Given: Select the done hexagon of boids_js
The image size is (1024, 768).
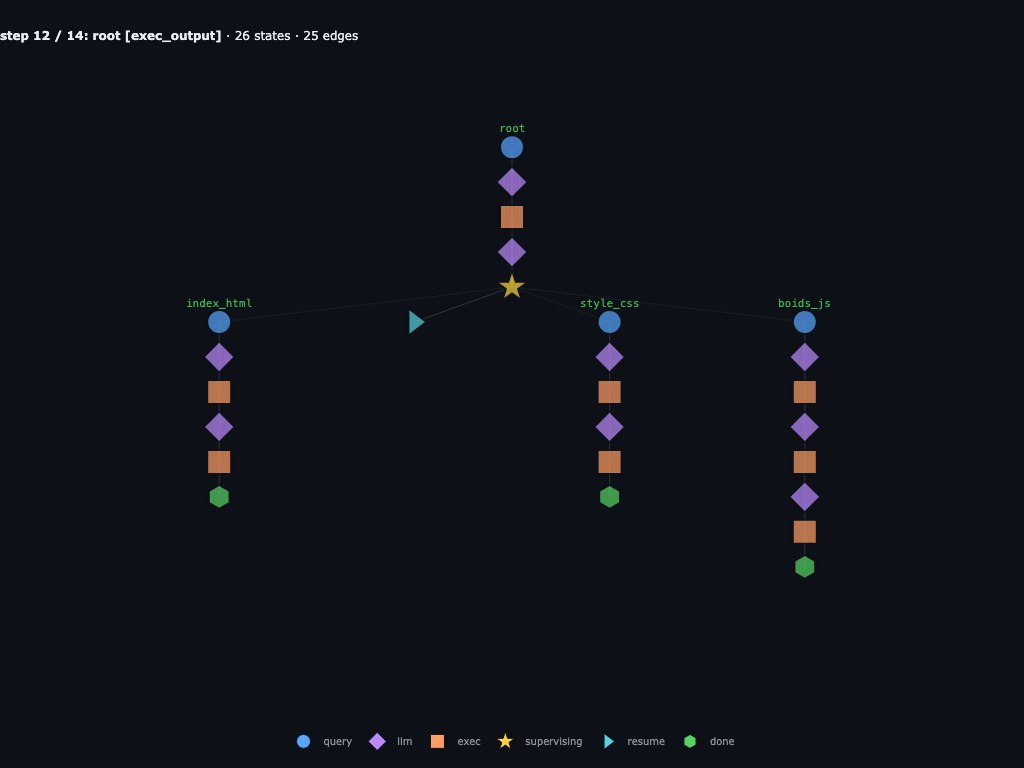Looking at the screenshot, I should point(805,567).
